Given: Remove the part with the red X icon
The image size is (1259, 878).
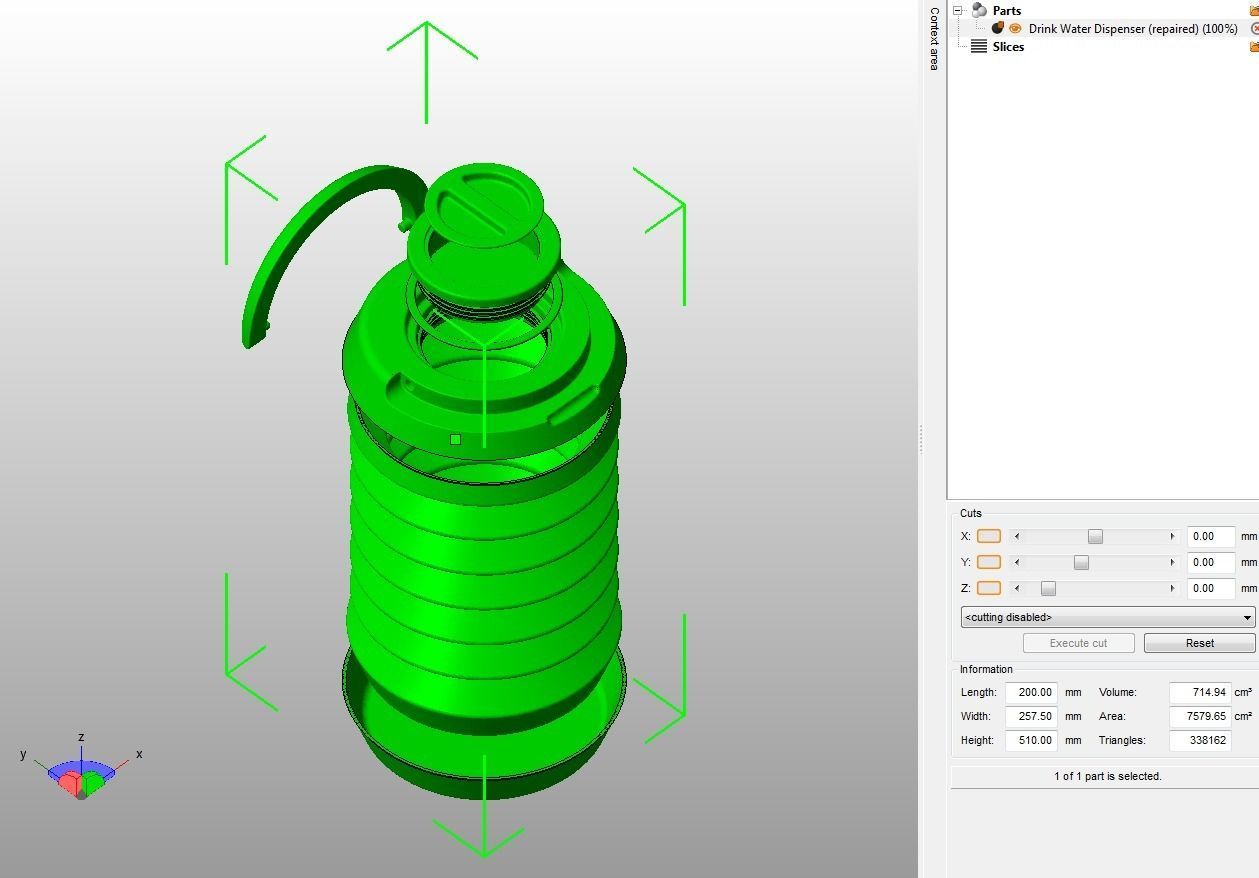Looking at the screenshot, I should coord(1255,29).
